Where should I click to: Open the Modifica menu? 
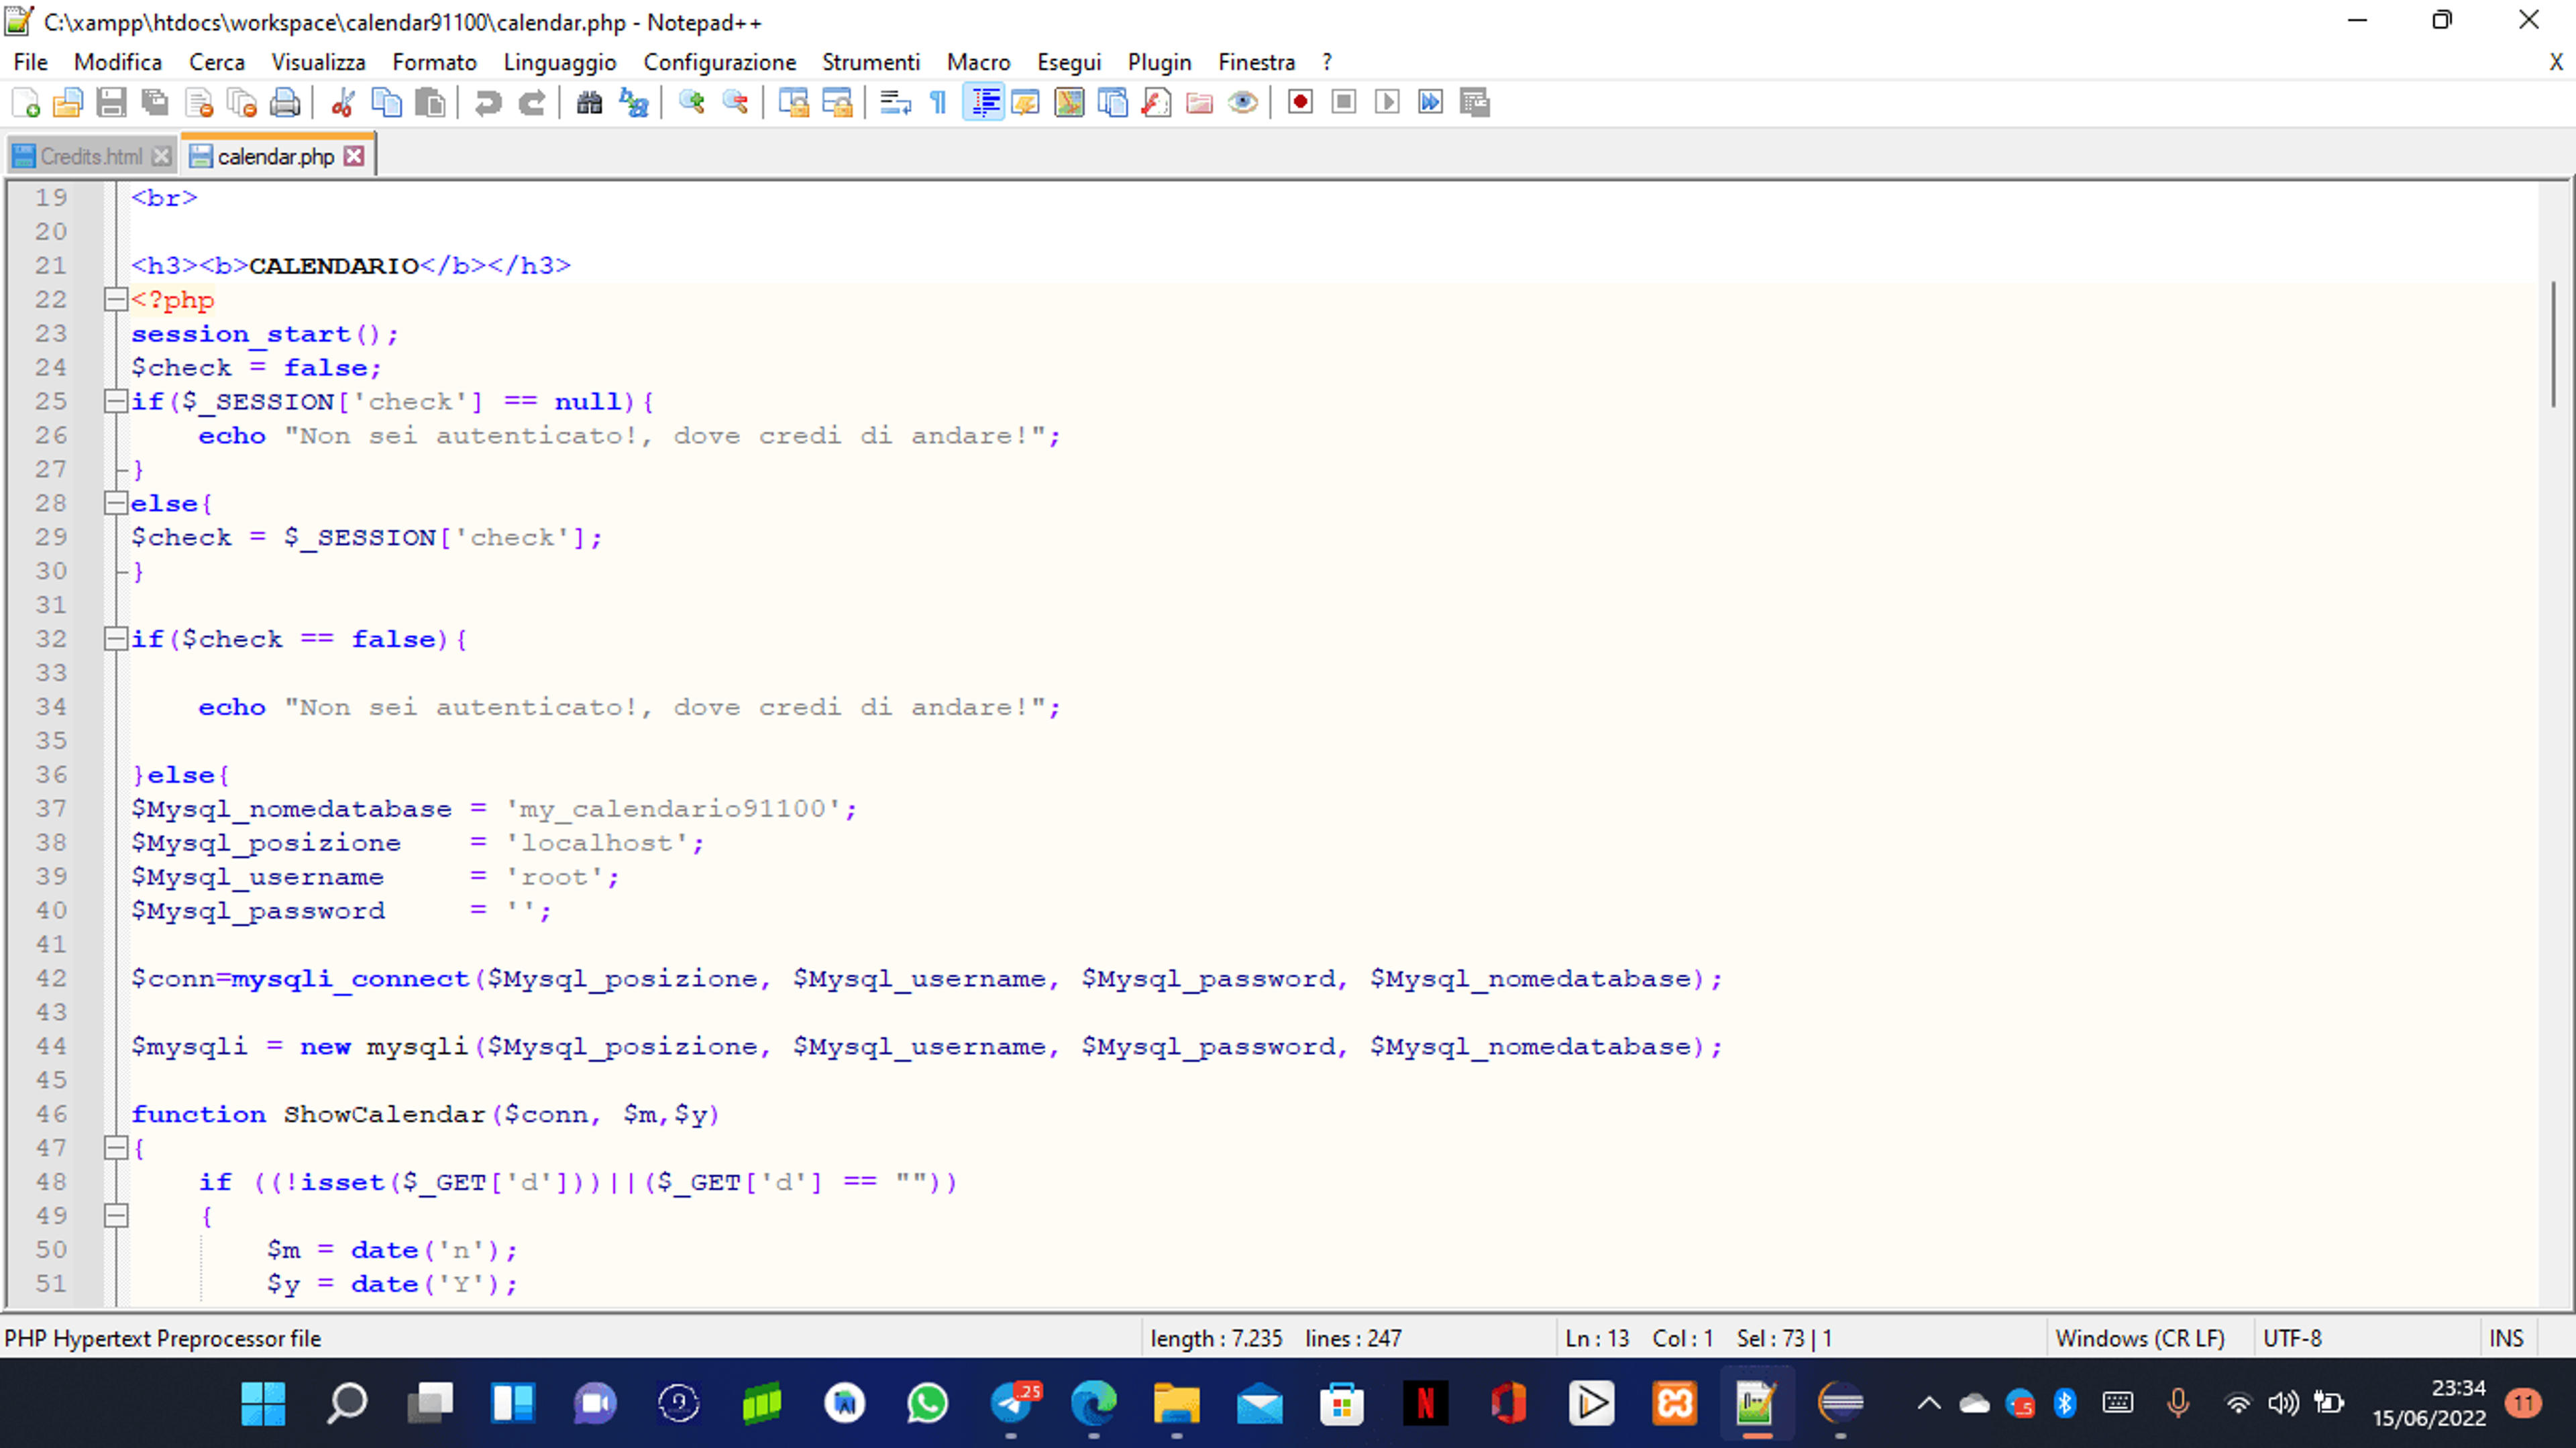118,62
